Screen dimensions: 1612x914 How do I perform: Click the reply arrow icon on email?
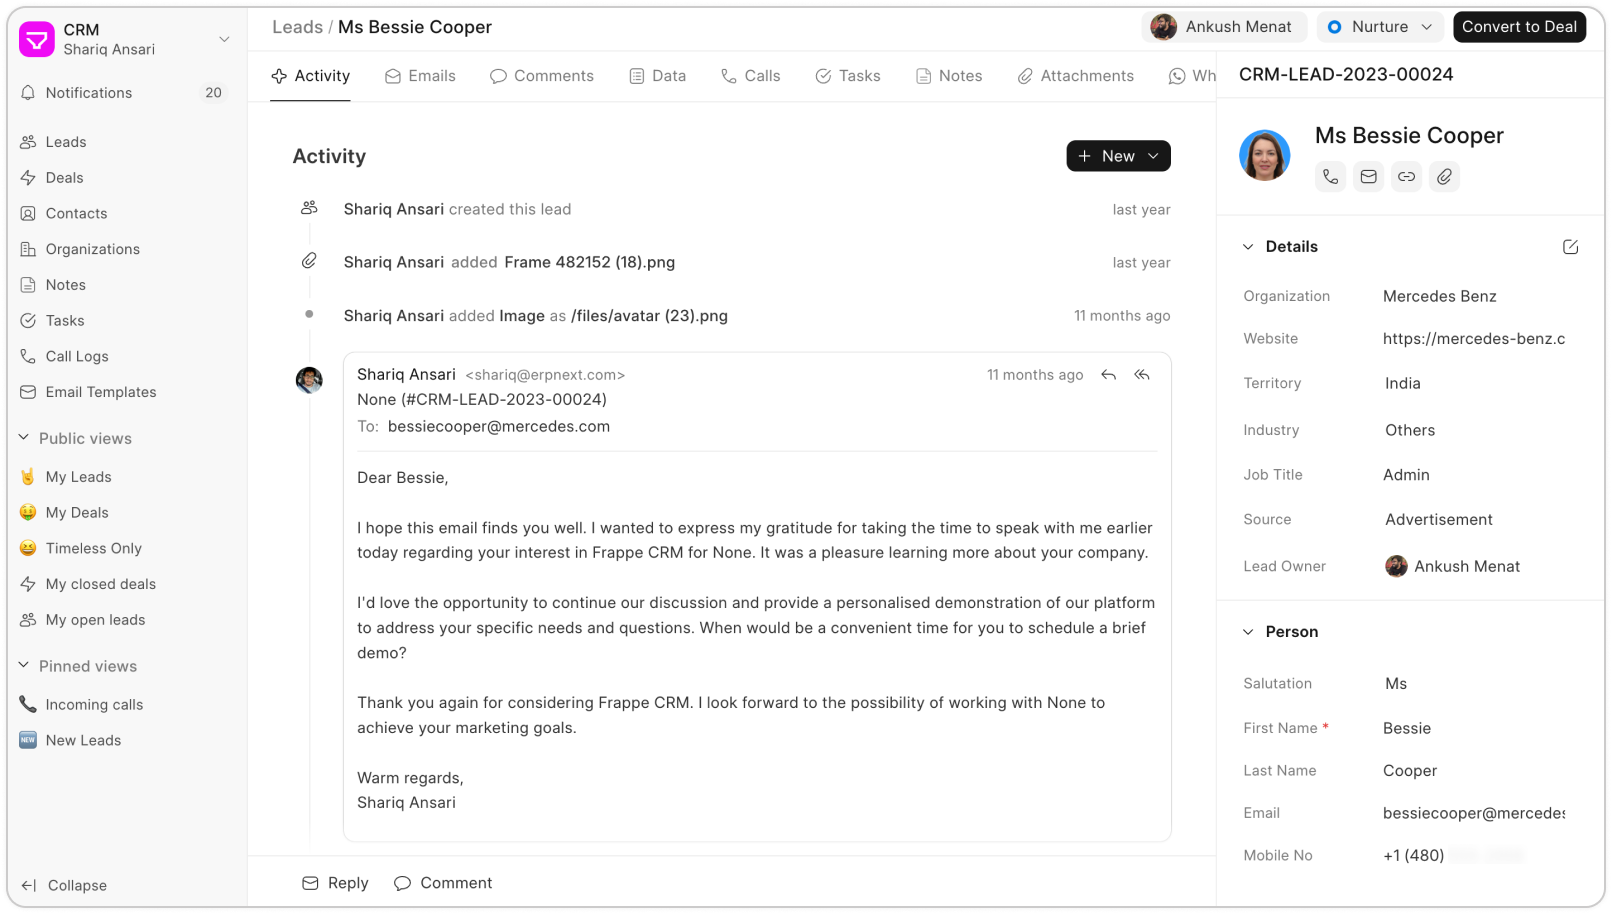click(x=1108, y=375)
